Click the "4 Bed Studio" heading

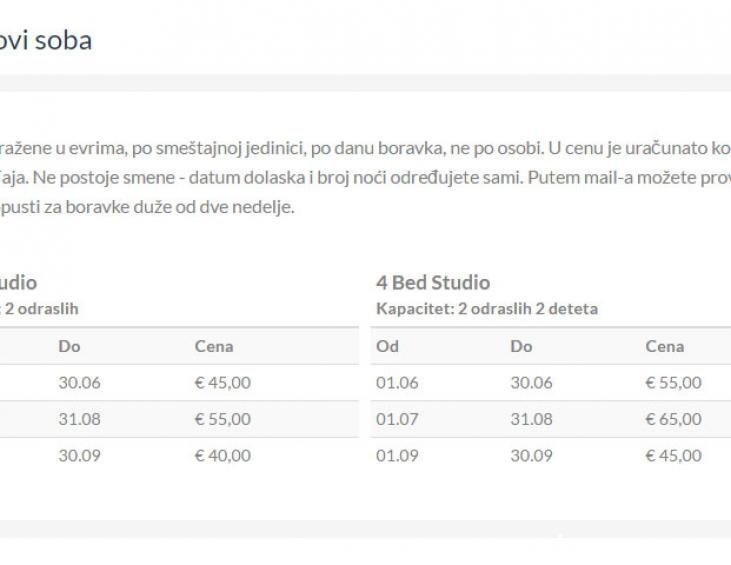[433, 282]
